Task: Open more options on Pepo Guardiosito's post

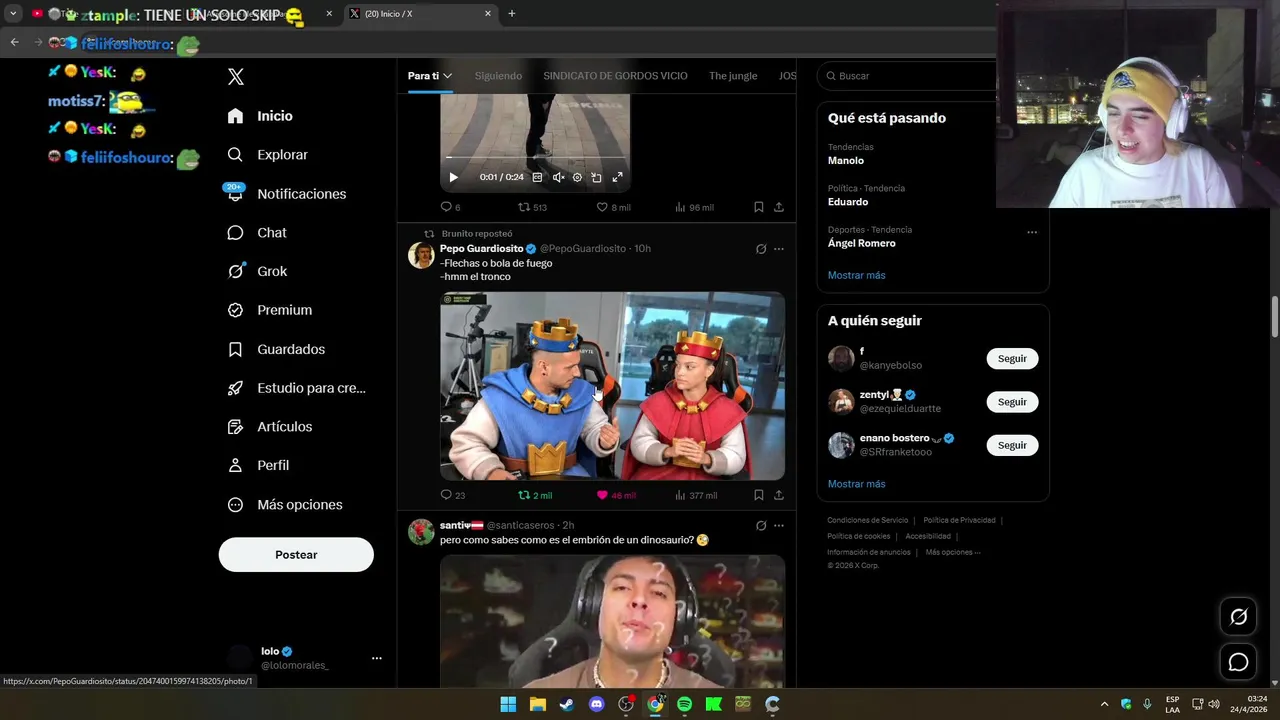Action: (779, 249)
